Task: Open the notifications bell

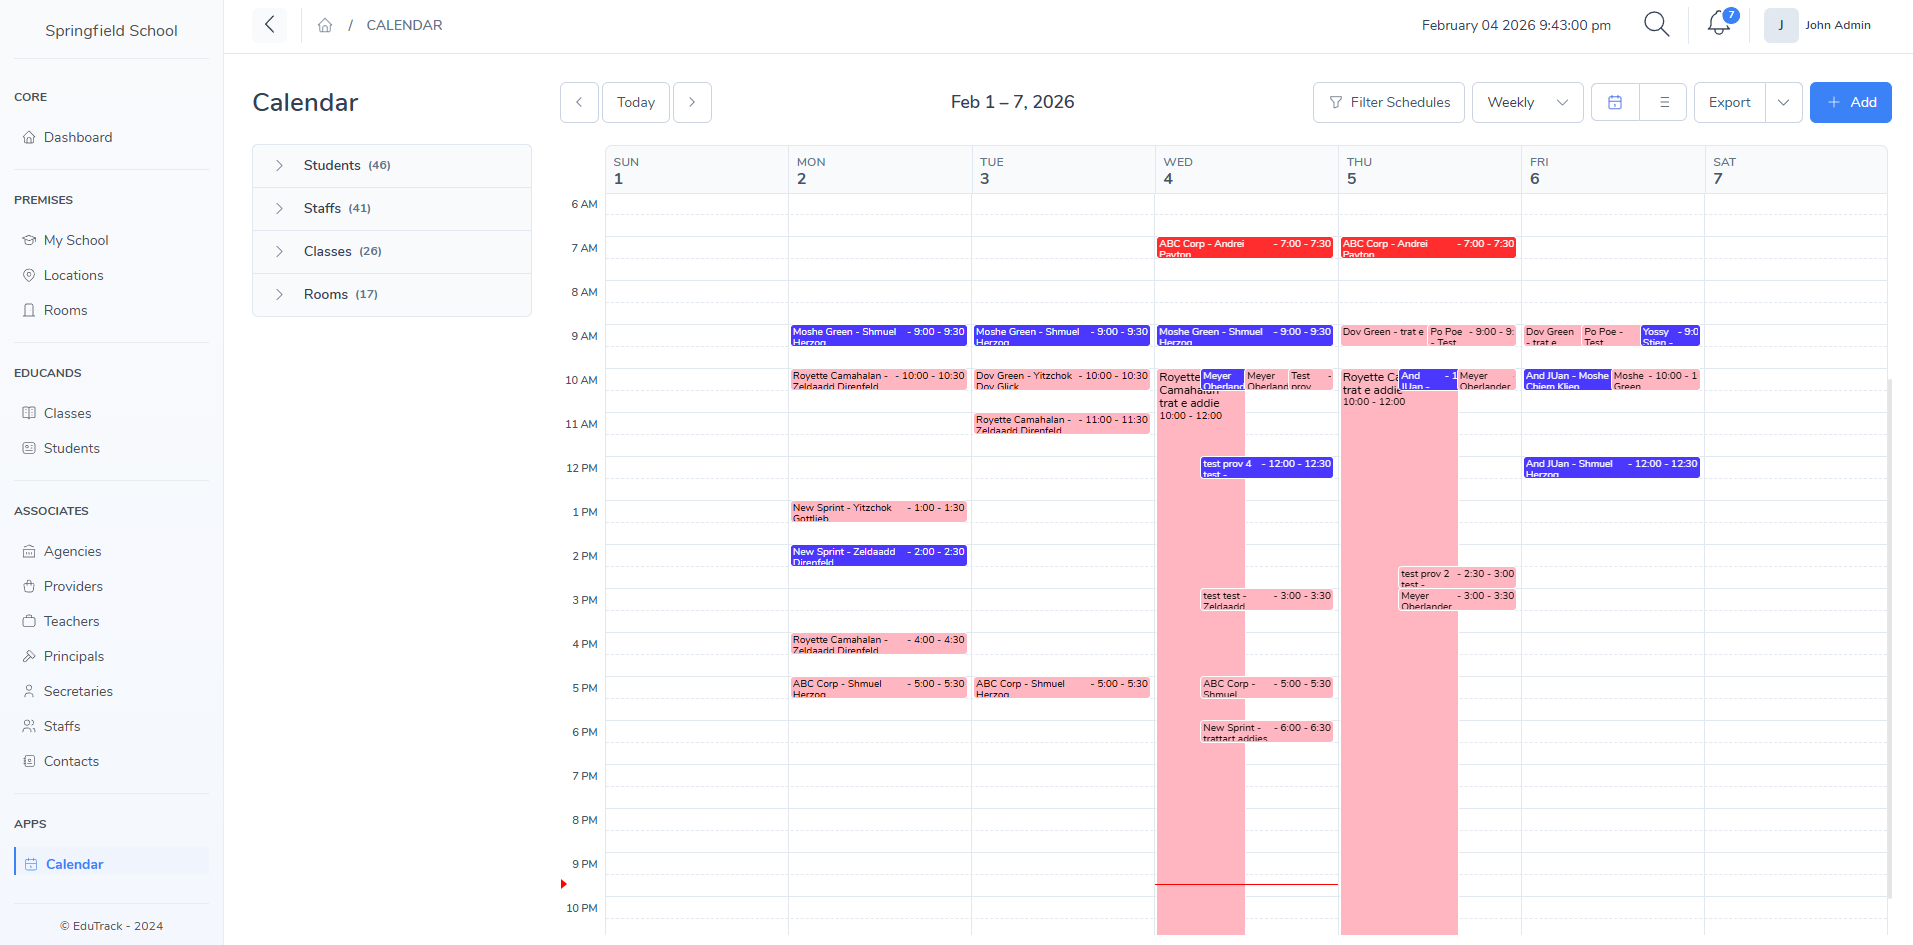Action: click(1718, 24)
